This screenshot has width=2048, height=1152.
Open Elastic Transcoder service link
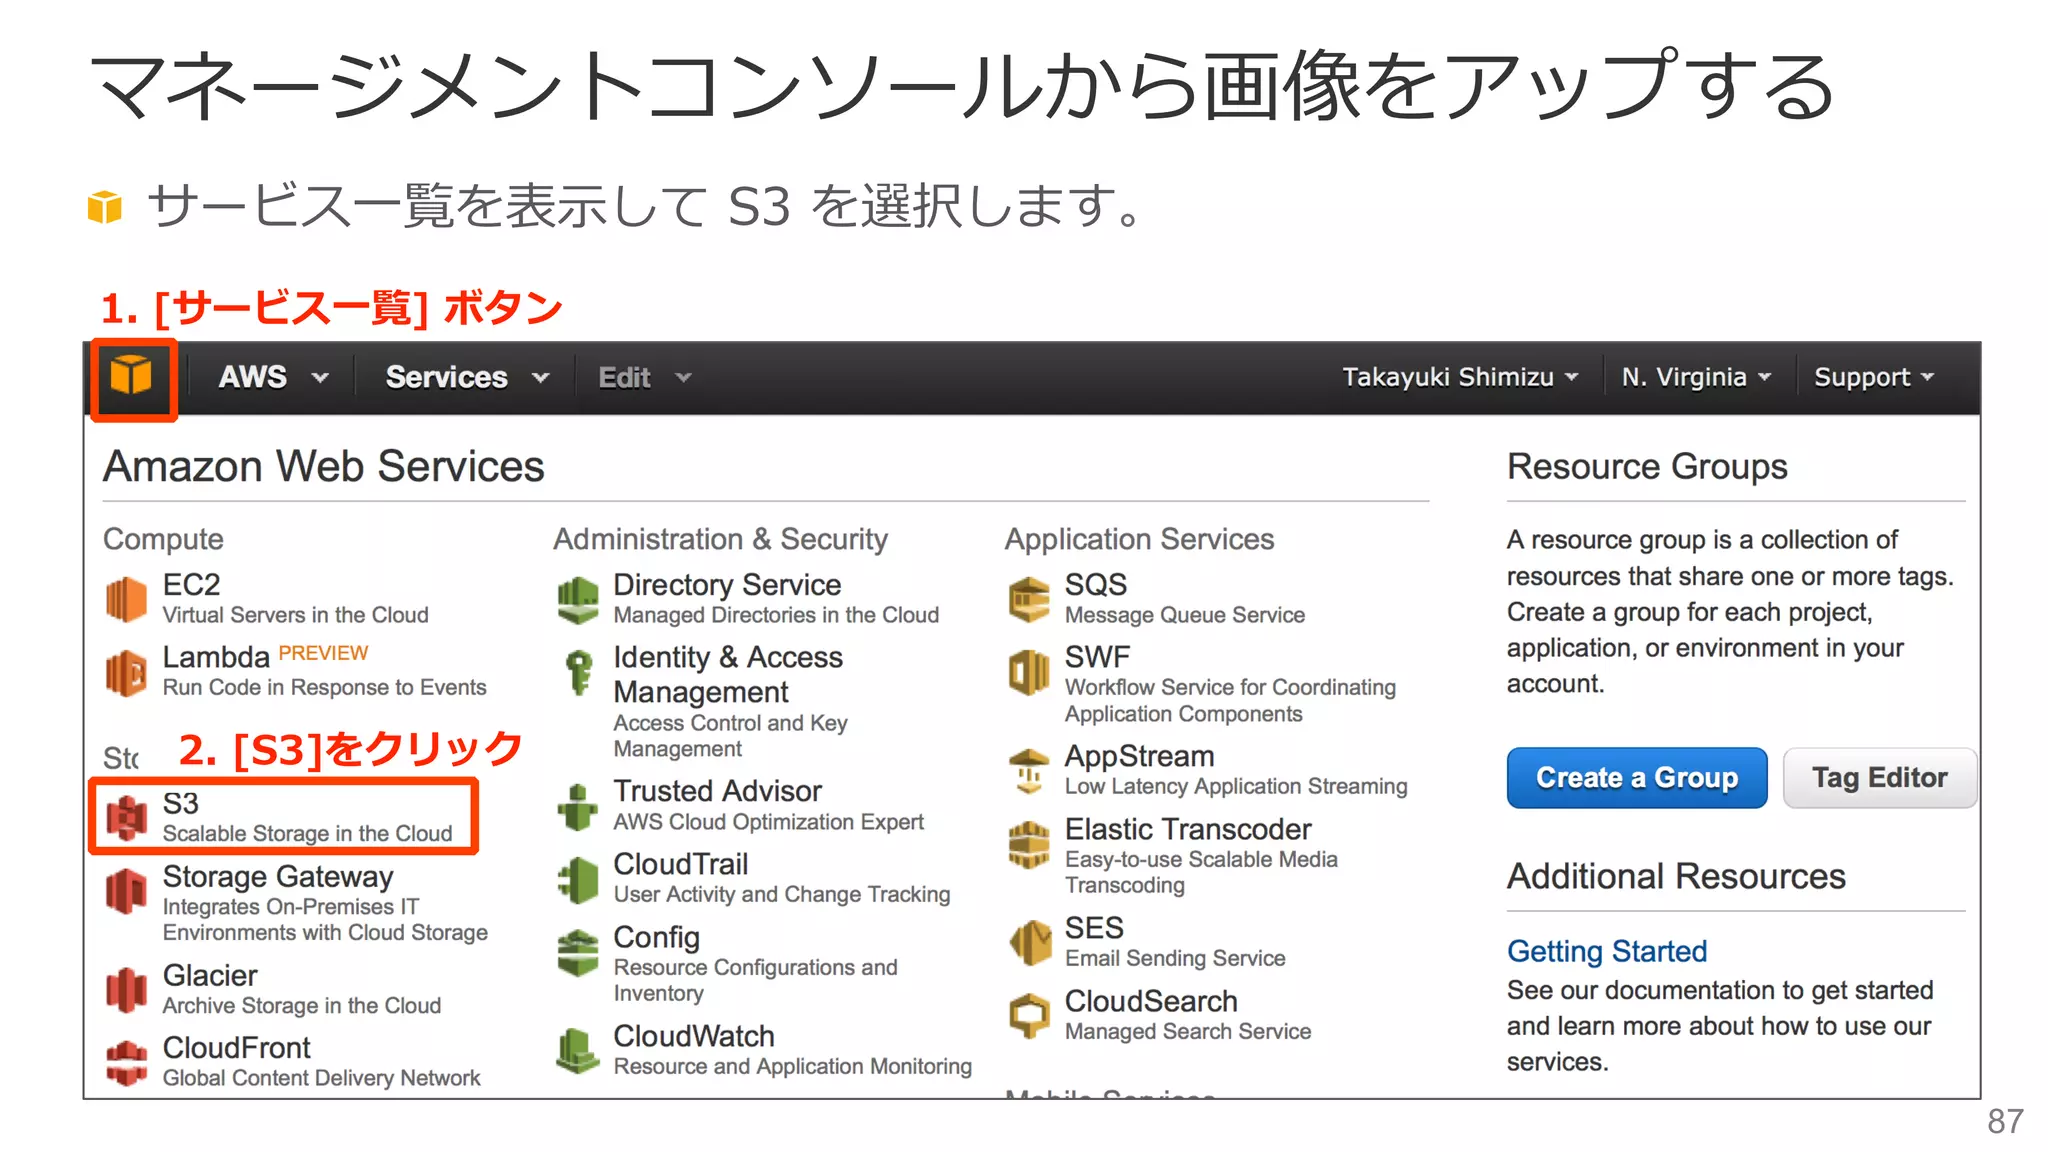(x=1188, y=829)
